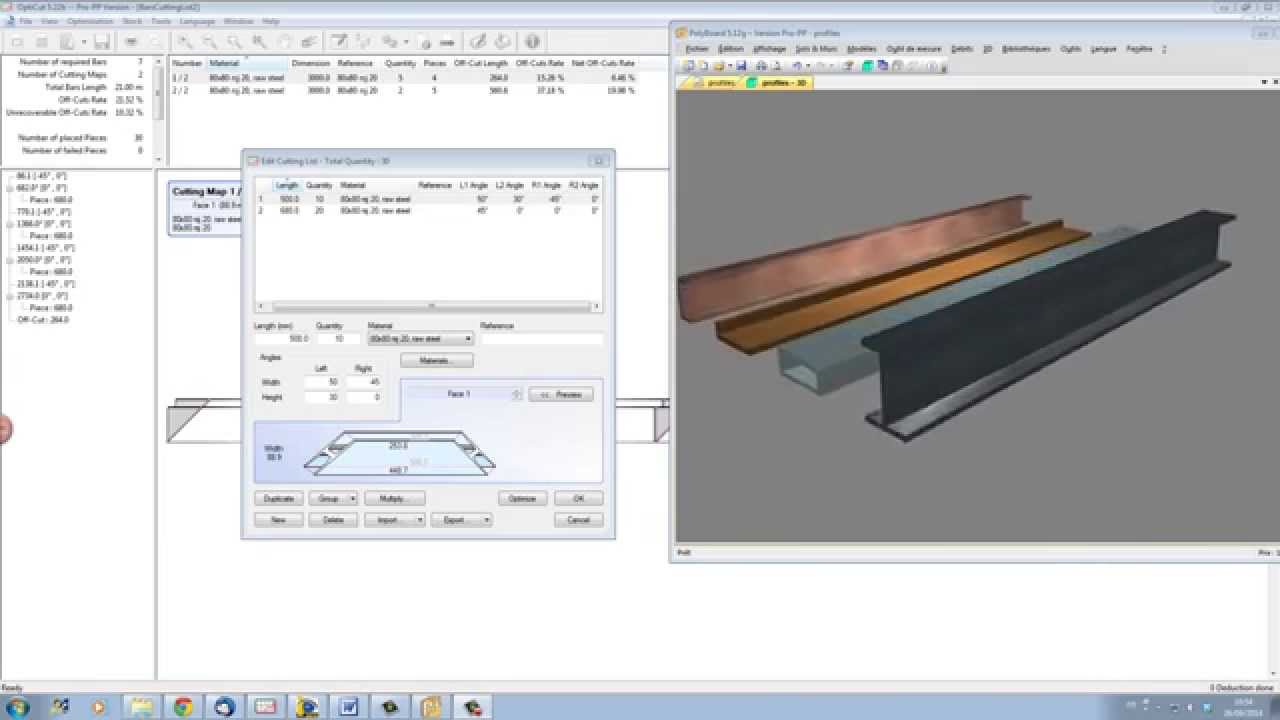Click the L1 Angle column header
The width and height of the screenshot is (1280, 720).
473,185
